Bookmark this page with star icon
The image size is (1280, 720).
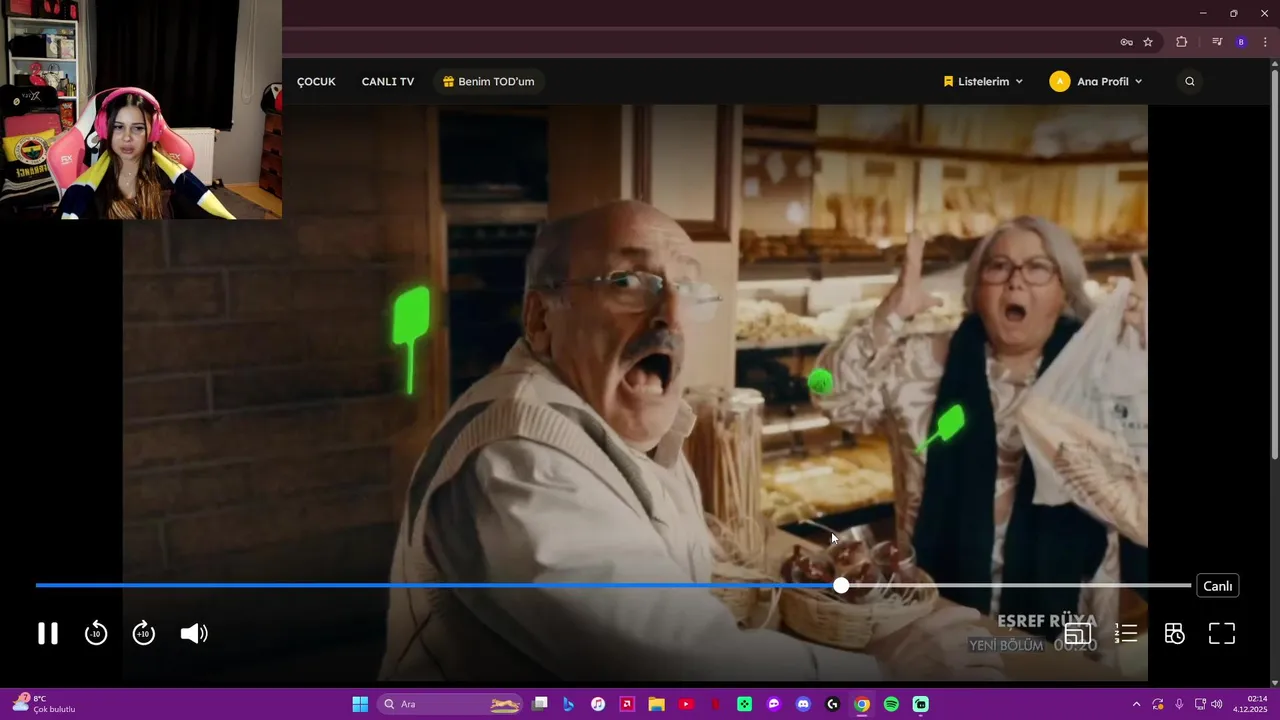[1148, 42]
